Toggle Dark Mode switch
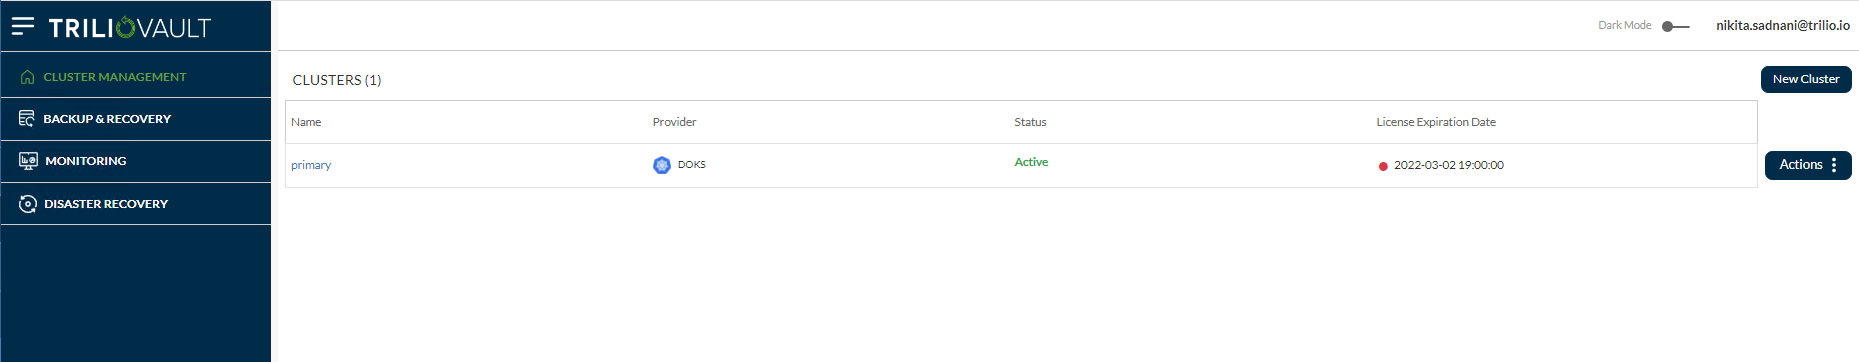 coord(1675,26)
